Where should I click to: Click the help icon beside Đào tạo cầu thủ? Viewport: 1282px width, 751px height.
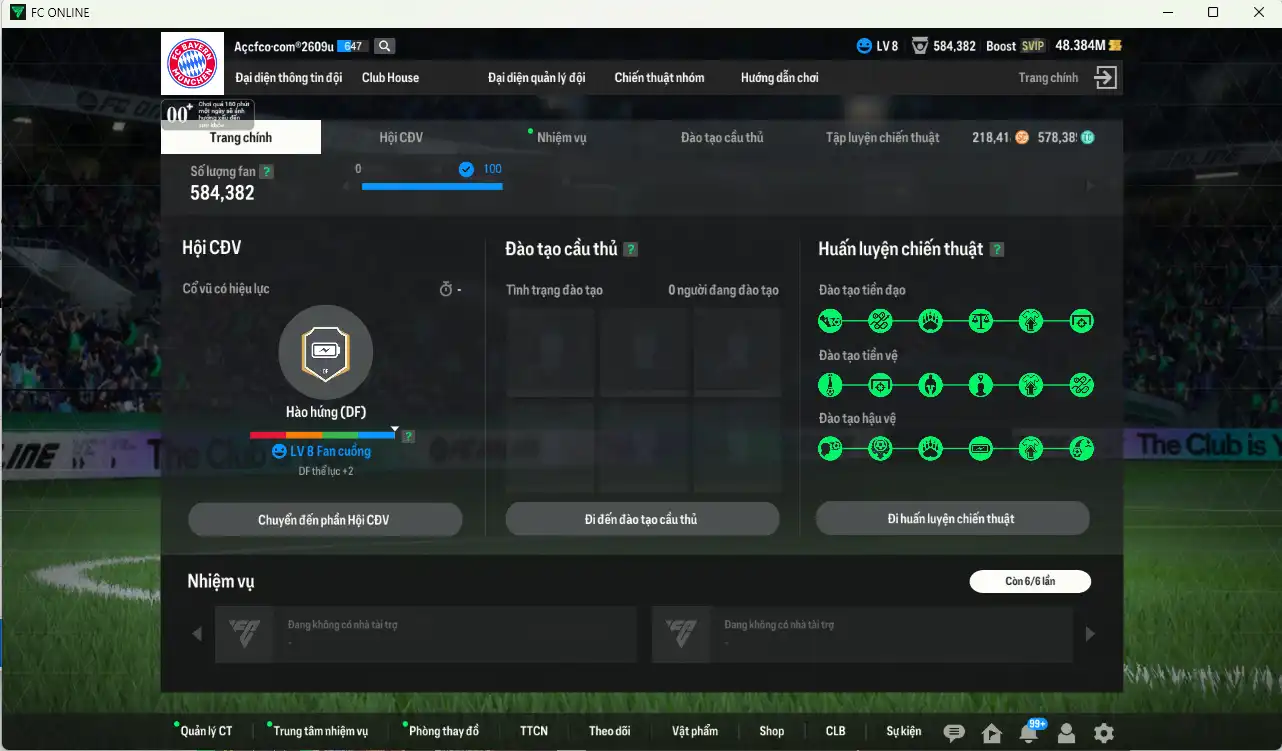tap(631, 250)
